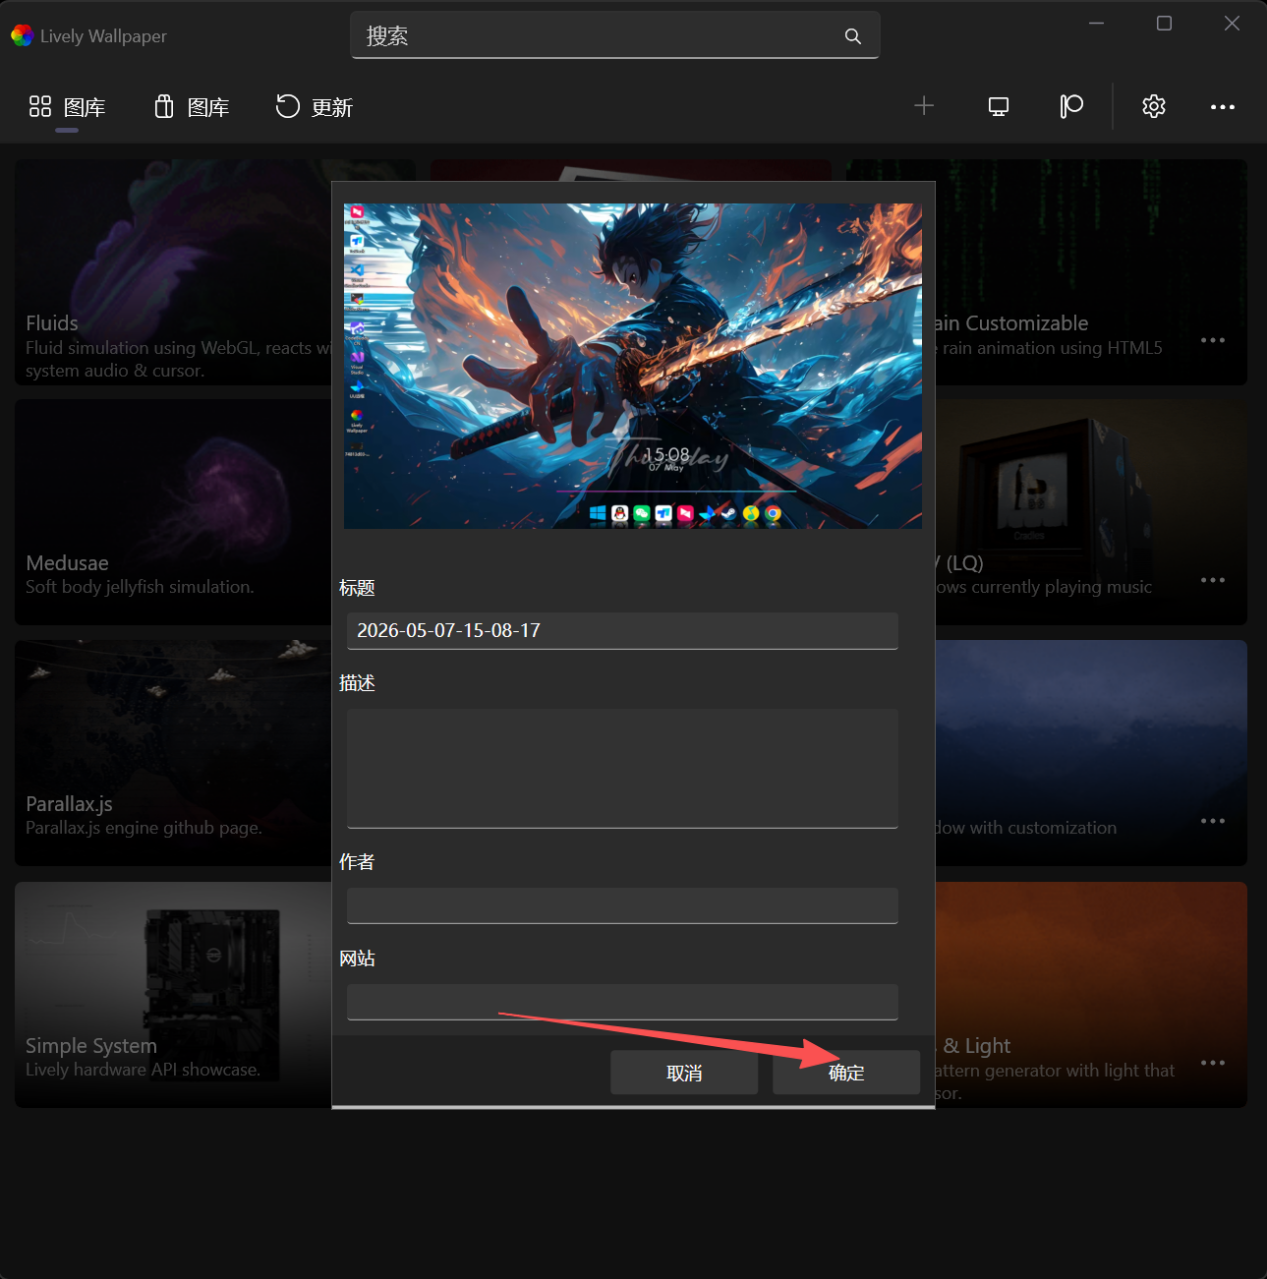This screenshot has width=1267, height=1279.
Task: Open the toolbar more options ellipsis
Action: click(1222, 107)
